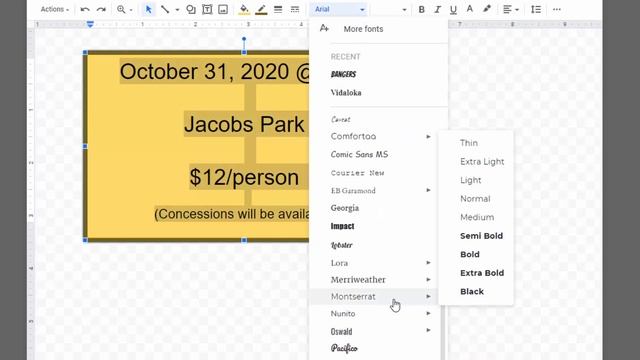640x360 pixels.
Task: Select the Oswald font
Action: (x=341, y=331)
